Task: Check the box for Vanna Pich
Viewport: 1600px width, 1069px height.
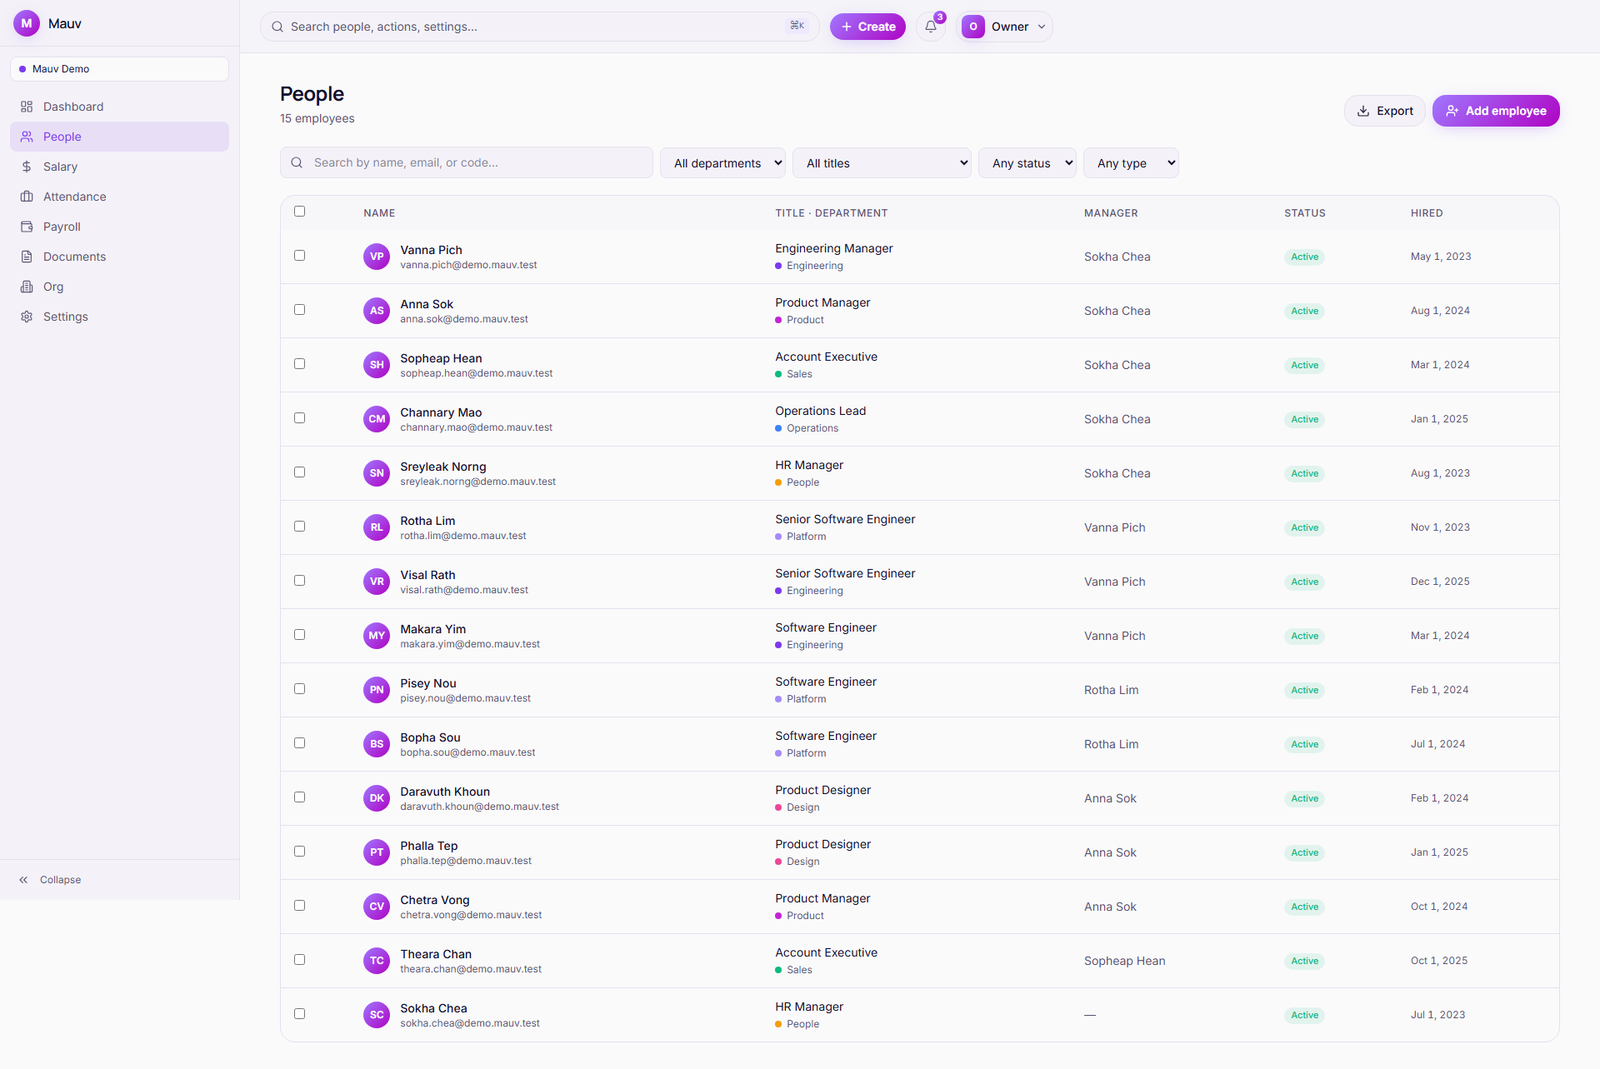Action: [300, 256]
